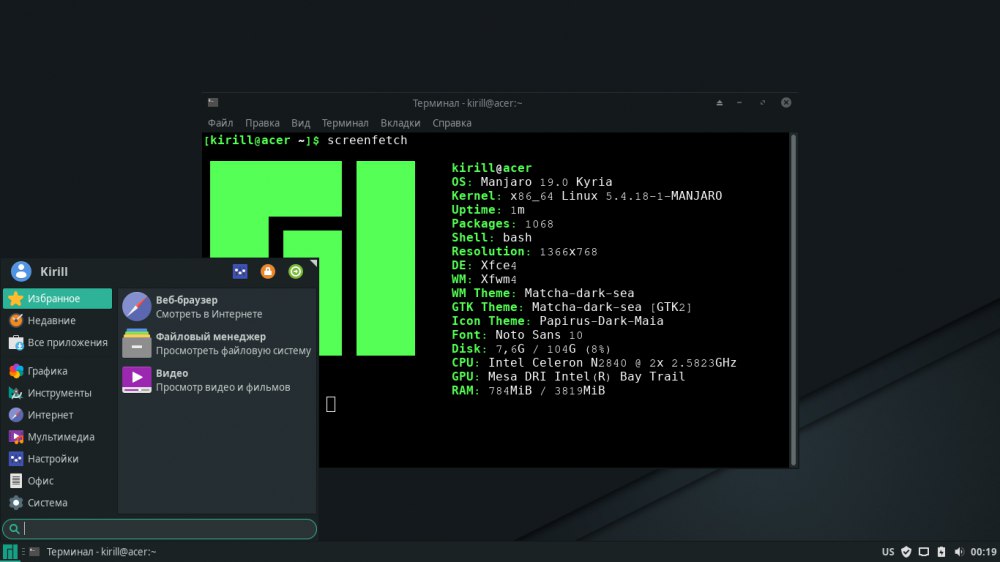Open the Вид menu in terminal
Viewport: 1000px width, 562px height.
pos(300,123)
